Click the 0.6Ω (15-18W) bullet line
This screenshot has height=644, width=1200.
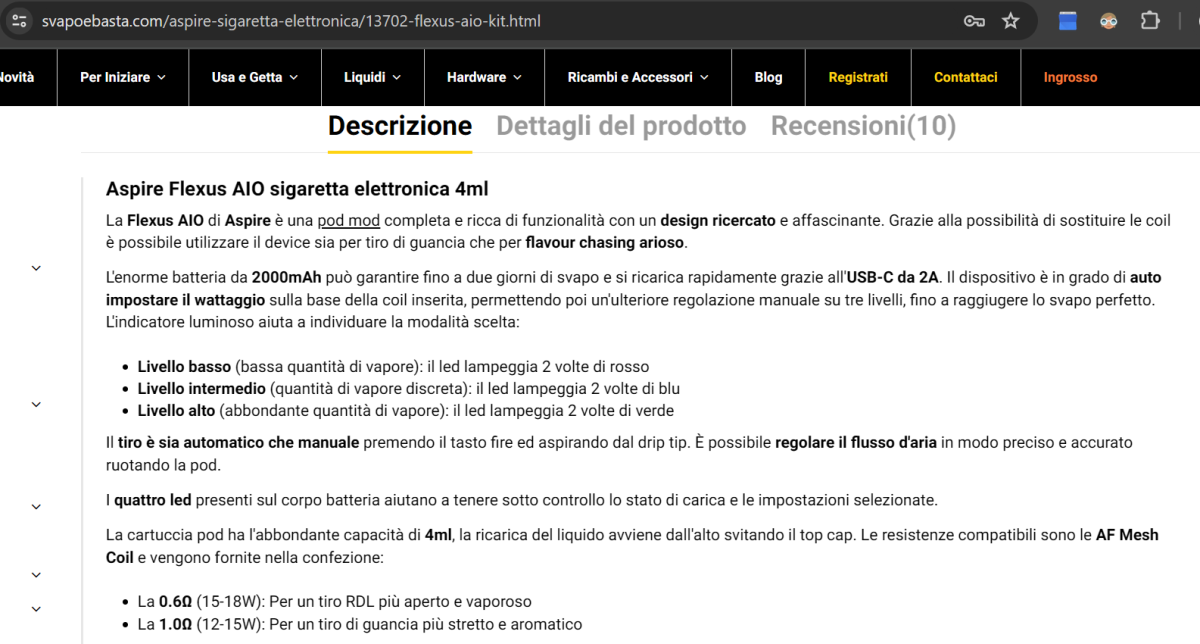pyautogui.click(x=334, y=602)
